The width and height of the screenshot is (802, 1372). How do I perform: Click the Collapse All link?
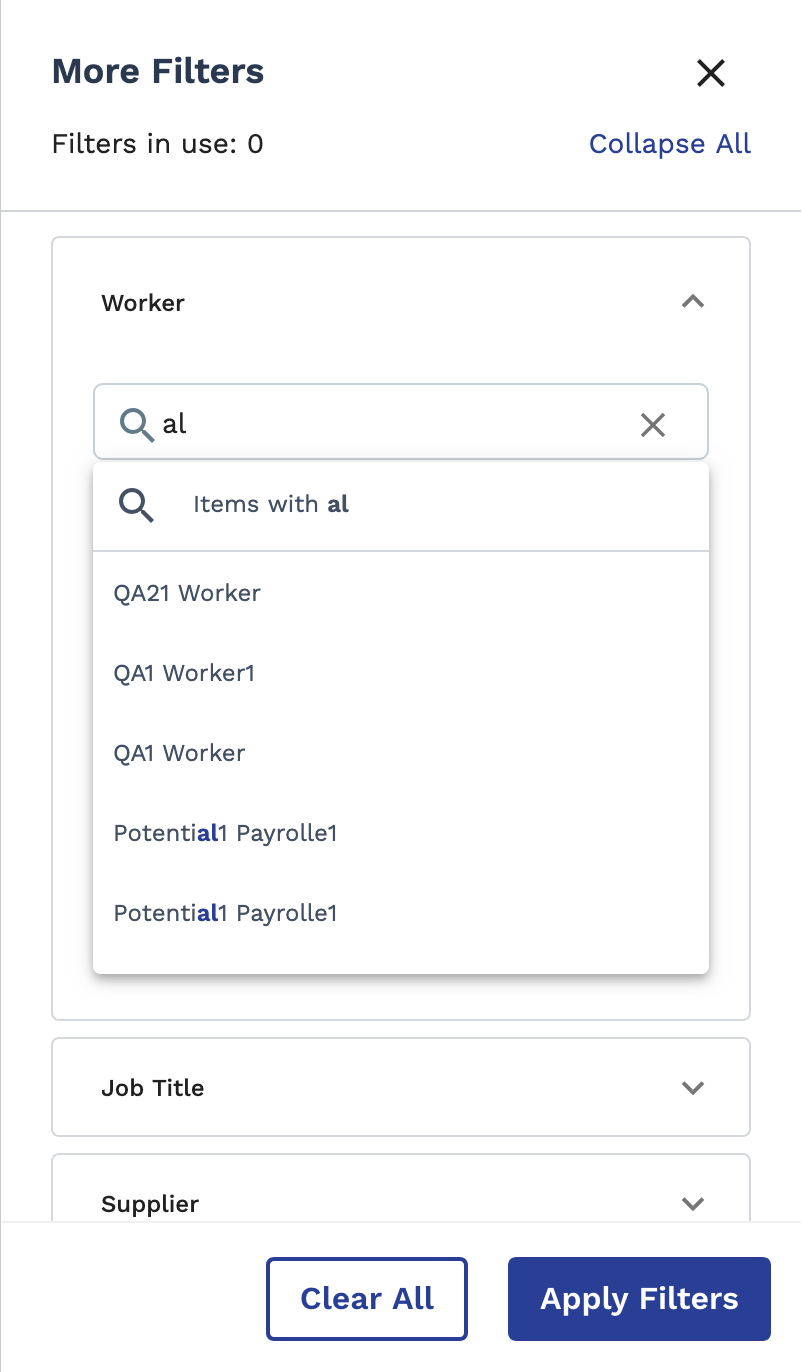tap(670, 144)
